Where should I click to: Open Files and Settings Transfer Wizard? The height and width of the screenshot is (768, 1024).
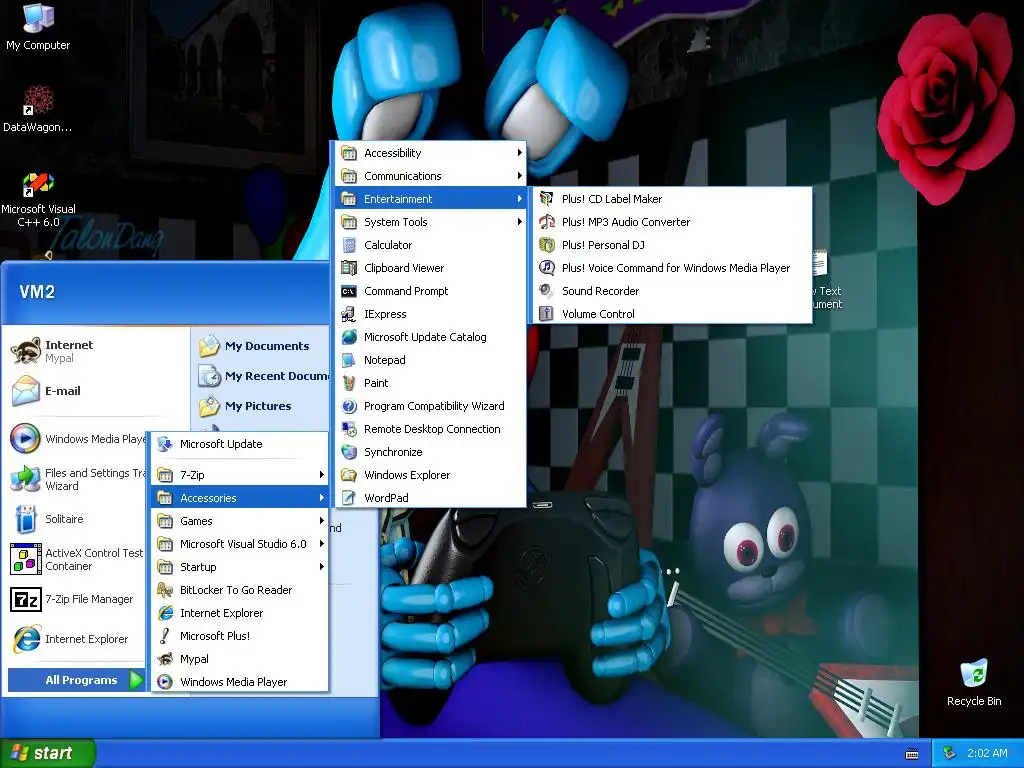pos(76,479)
